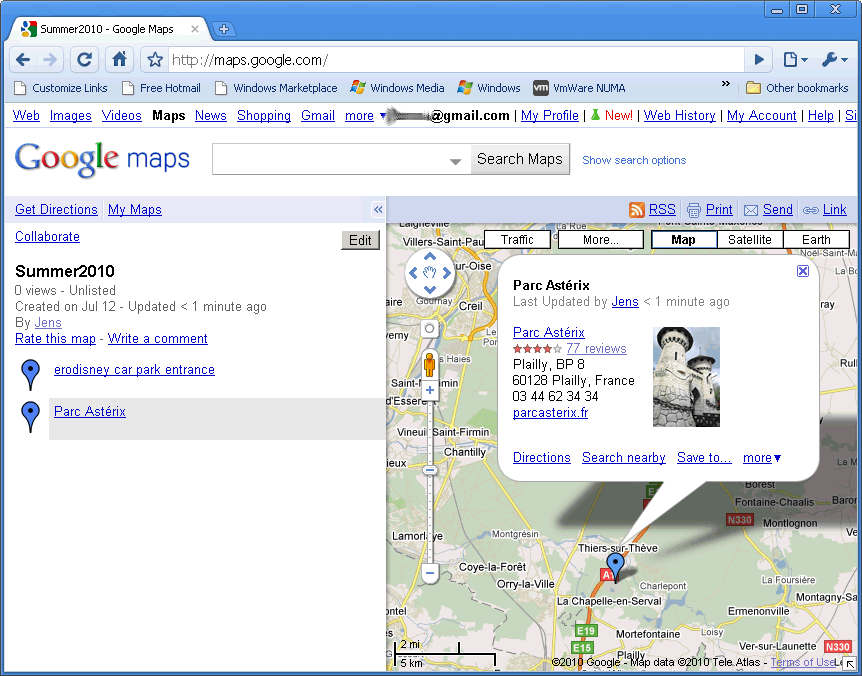Open the page menu icon
This screenshot has height=676, width=862.
[794, 59]
